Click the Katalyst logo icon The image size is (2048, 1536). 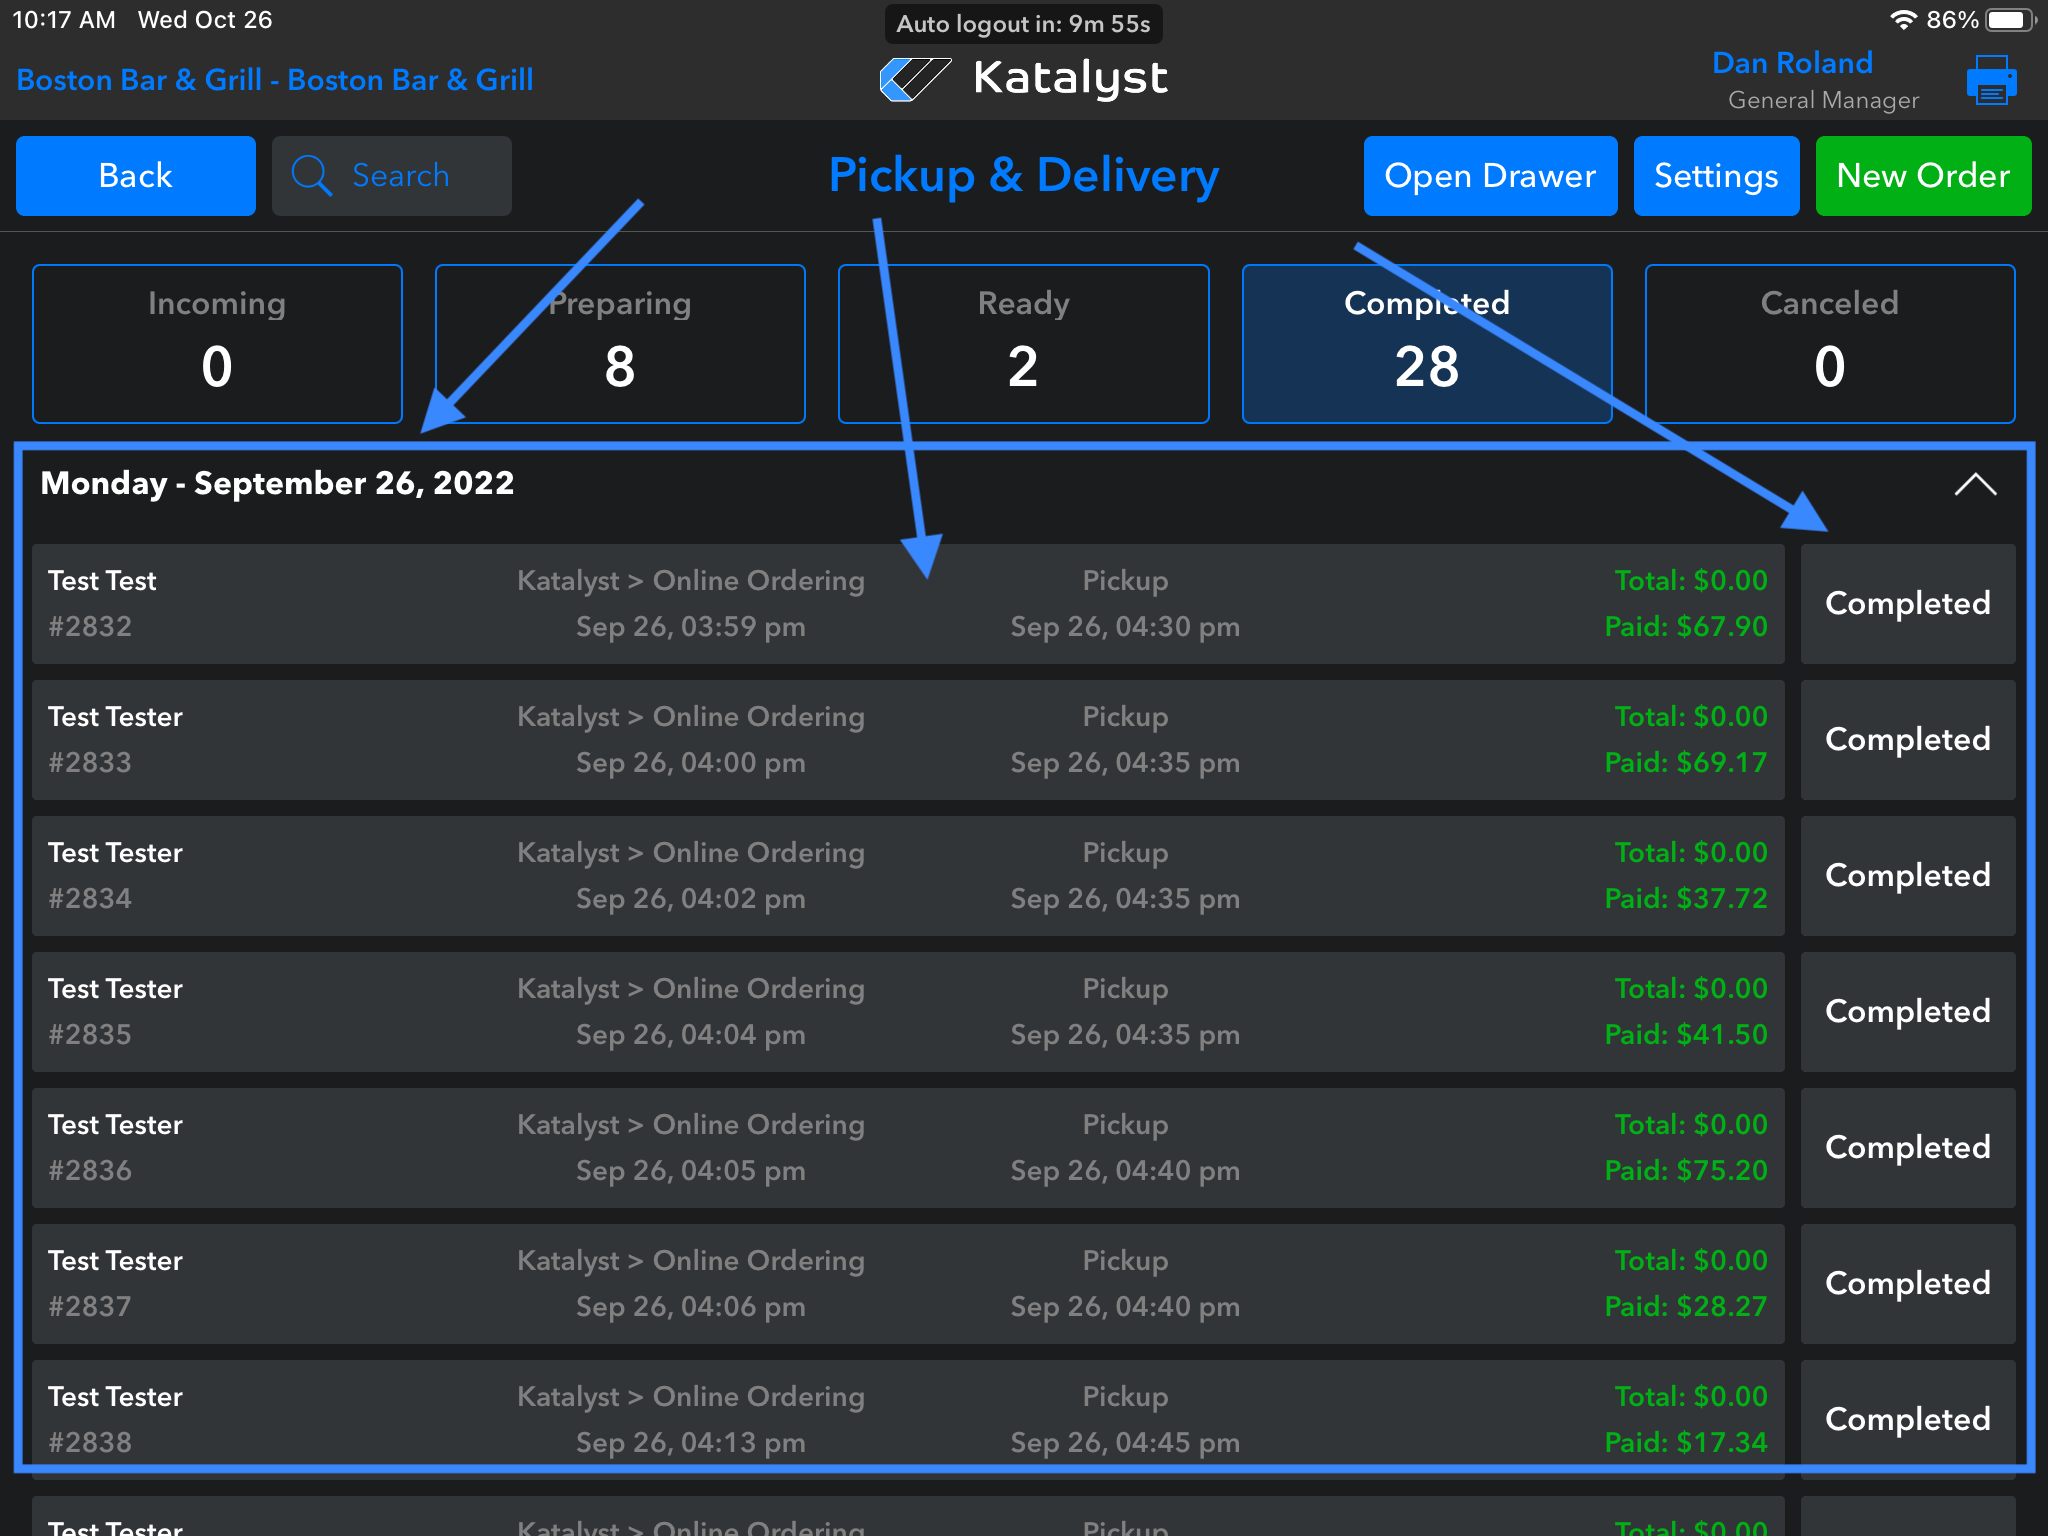coord(914,79)
